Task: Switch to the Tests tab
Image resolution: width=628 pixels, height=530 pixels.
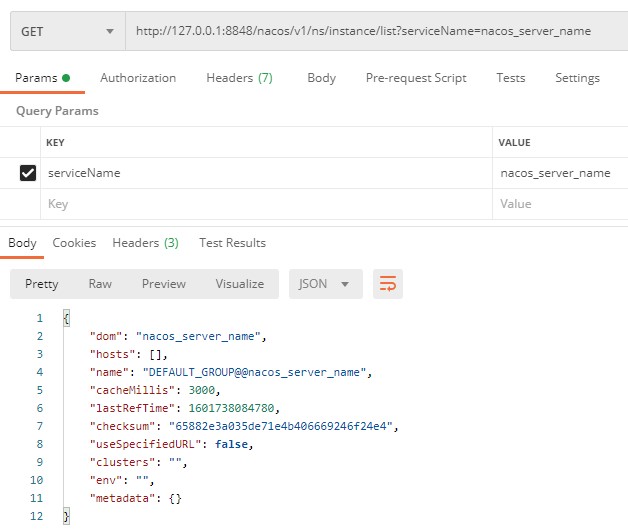Action: pyautogui.click(x=510, y=78)
